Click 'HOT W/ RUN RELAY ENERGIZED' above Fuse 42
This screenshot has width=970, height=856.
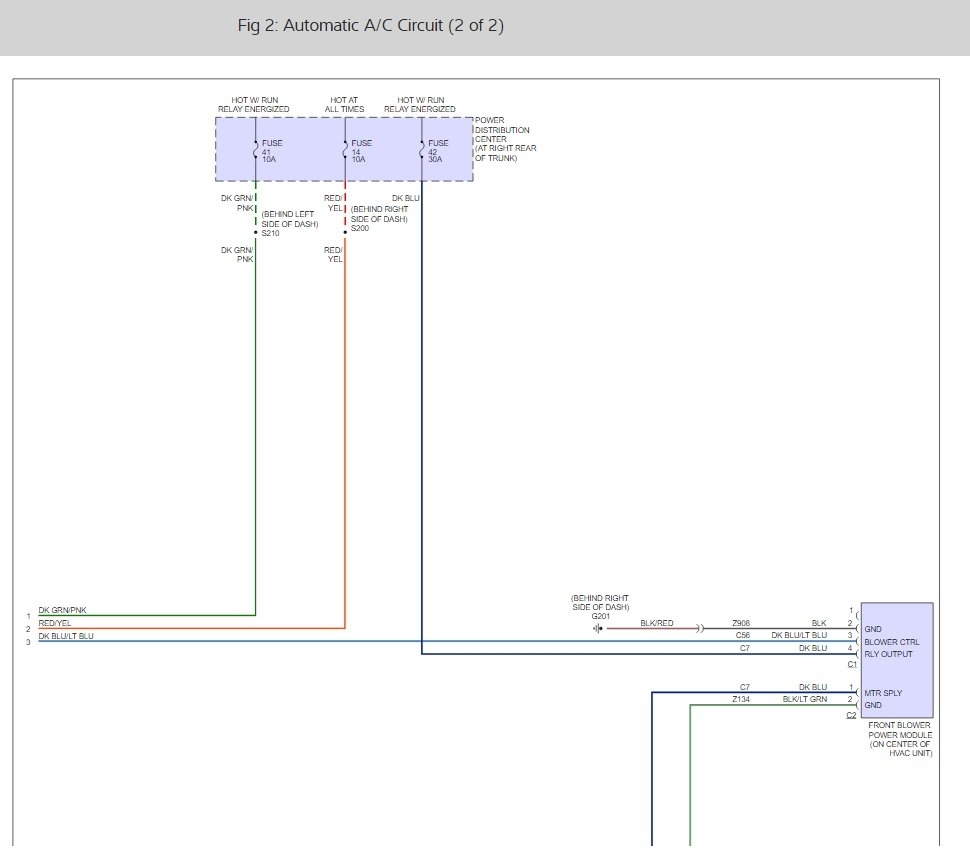pos(420,105)
